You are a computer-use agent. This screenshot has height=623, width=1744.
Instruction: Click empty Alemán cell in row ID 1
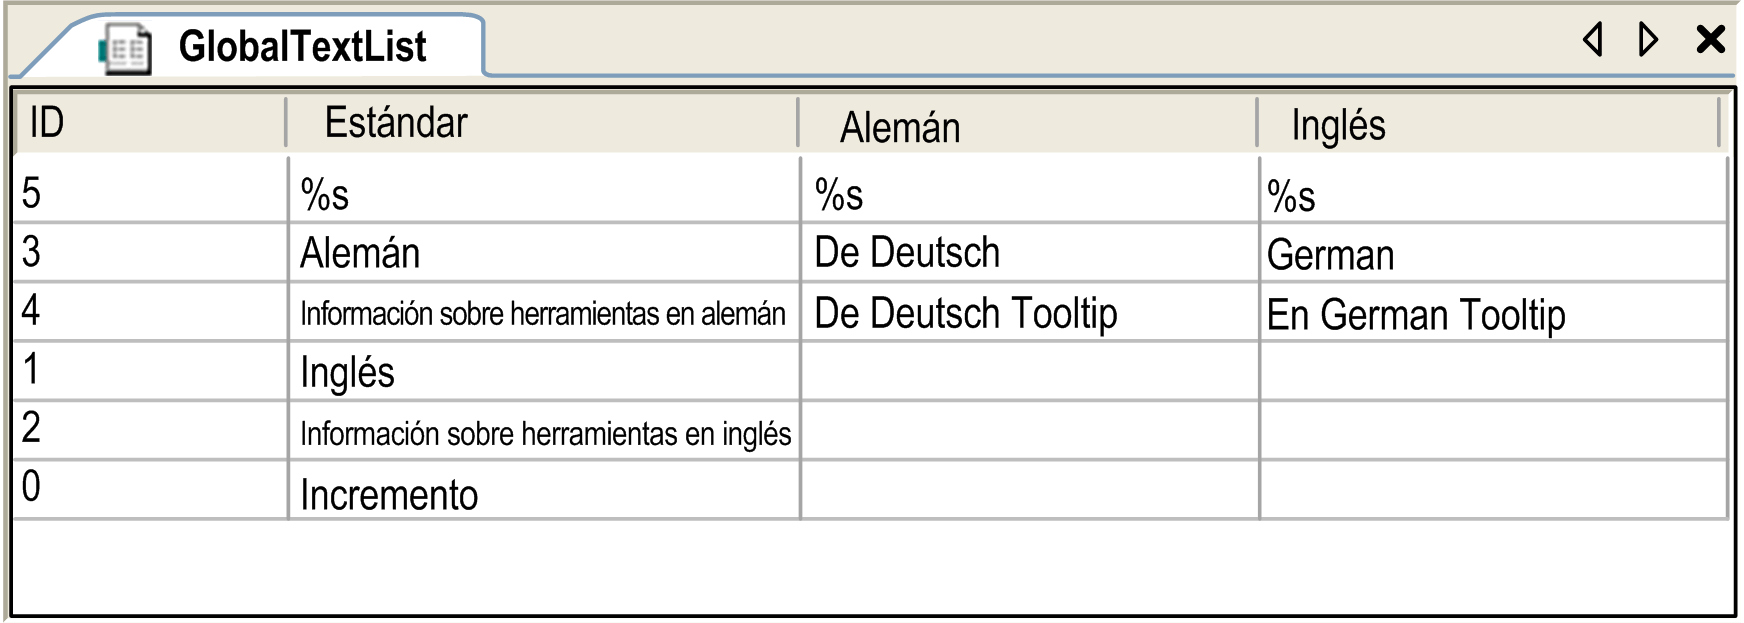1029,371
